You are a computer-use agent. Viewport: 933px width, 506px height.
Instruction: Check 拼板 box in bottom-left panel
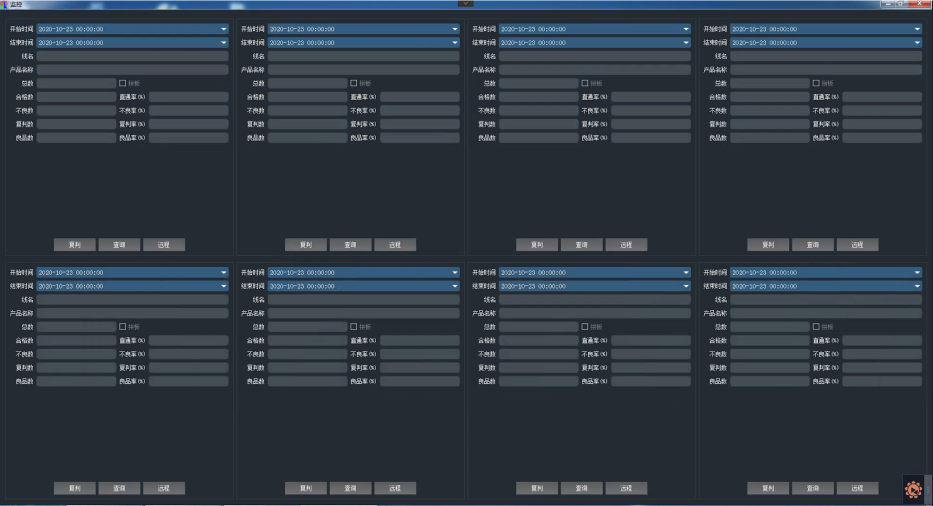123,326
